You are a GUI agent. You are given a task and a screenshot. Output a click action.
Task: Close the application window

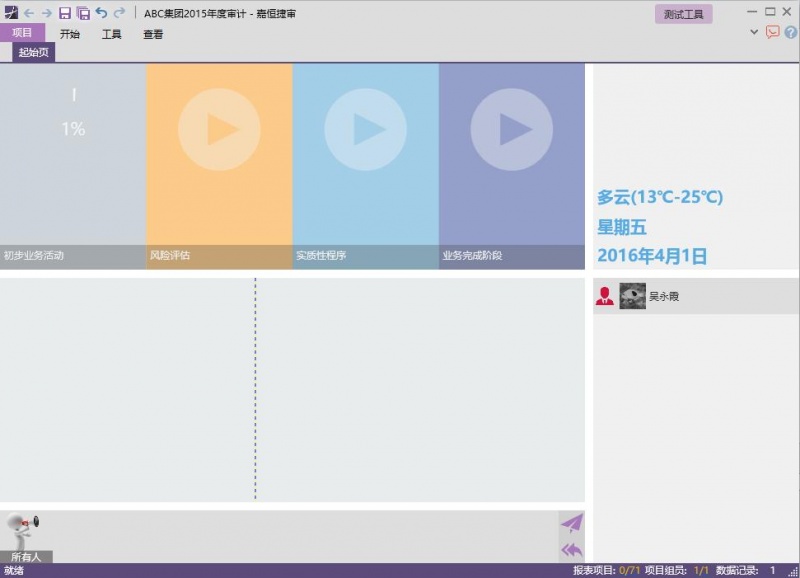(x=787, y=11)
